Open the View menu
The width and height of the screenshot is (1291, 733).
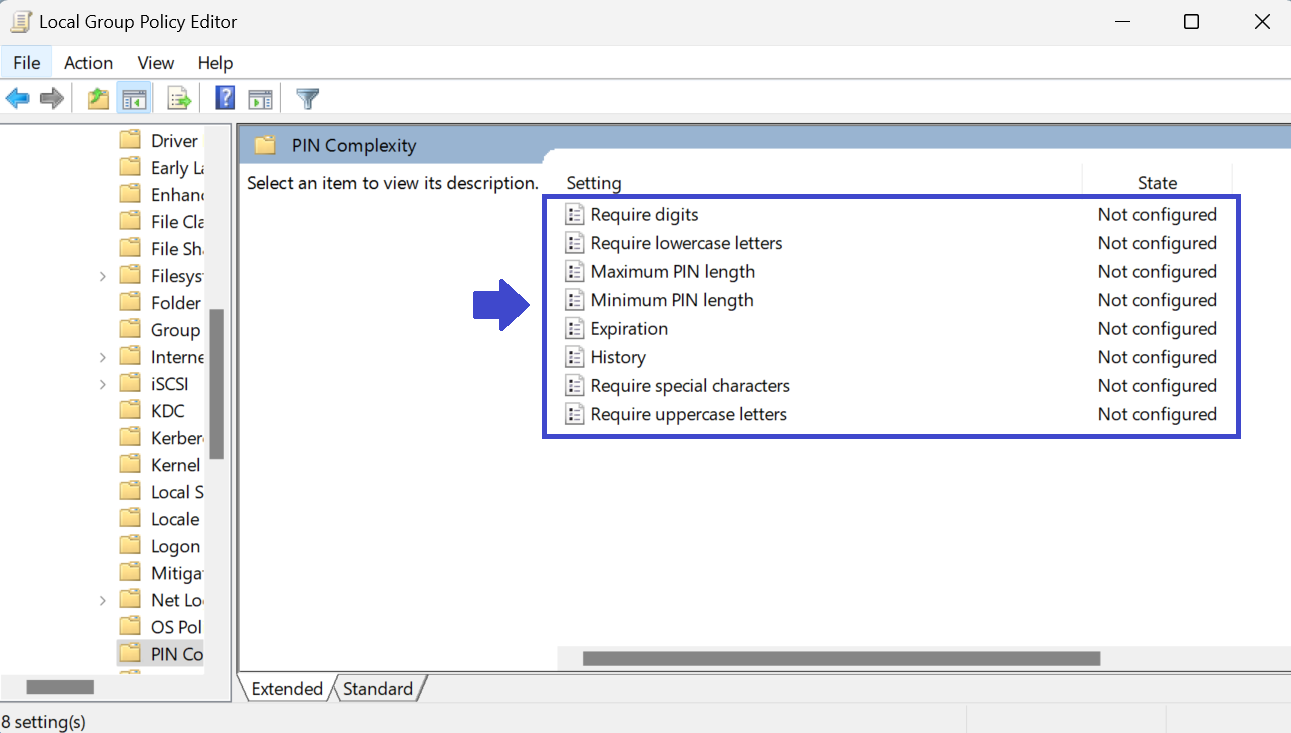click(x=155, y=63)
